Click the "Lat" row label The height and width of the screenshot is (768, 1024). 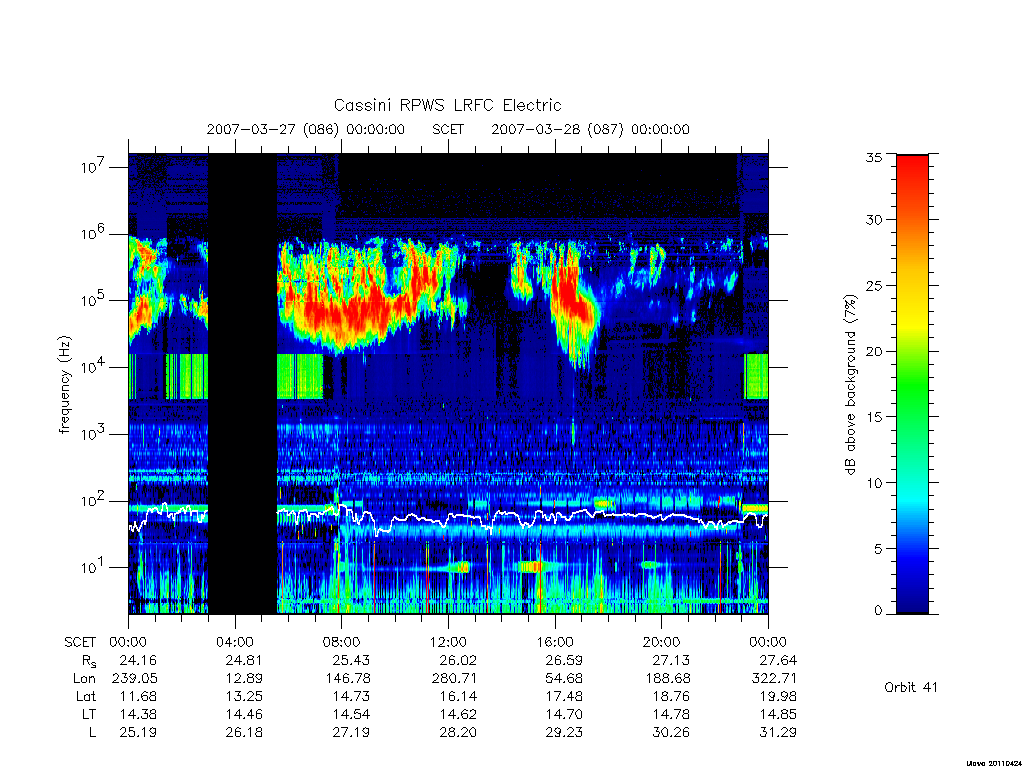click(x=86, y=696)
